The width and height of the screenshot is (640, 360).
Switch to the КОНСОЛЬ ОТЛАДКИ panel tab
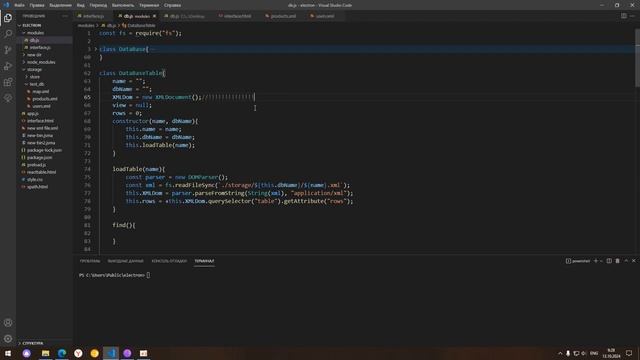pos(169,261)
